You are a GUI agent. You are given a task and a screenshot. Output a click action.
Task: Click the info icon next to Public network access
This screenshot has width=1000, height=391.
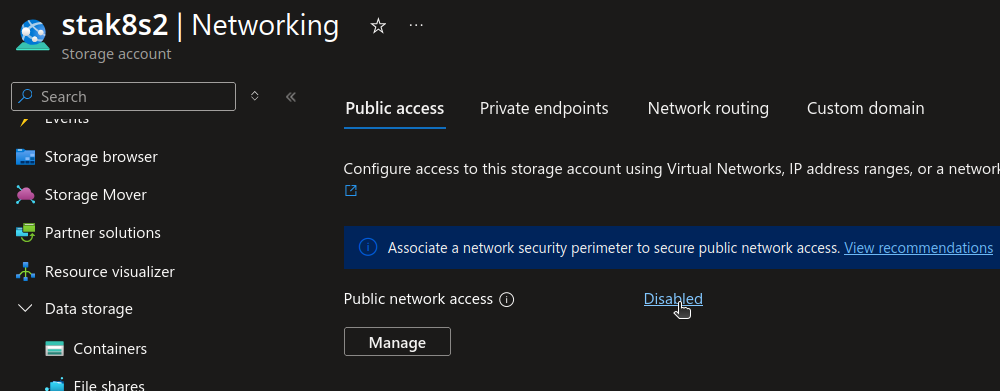(x=507, y=299)
